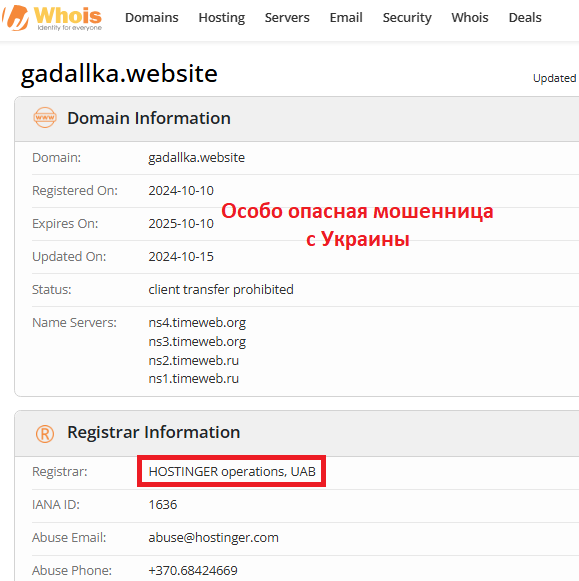
Task: Click the Status label
Action: [x=51, y=289]
